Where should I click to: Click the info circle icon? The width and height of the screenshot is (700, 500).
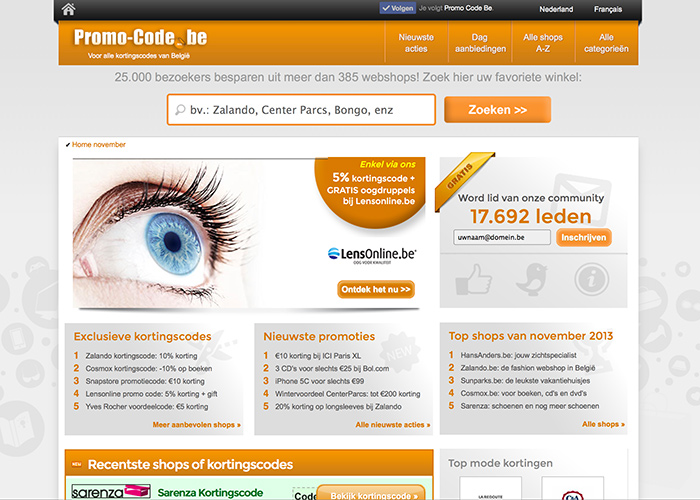coord(592,279)
